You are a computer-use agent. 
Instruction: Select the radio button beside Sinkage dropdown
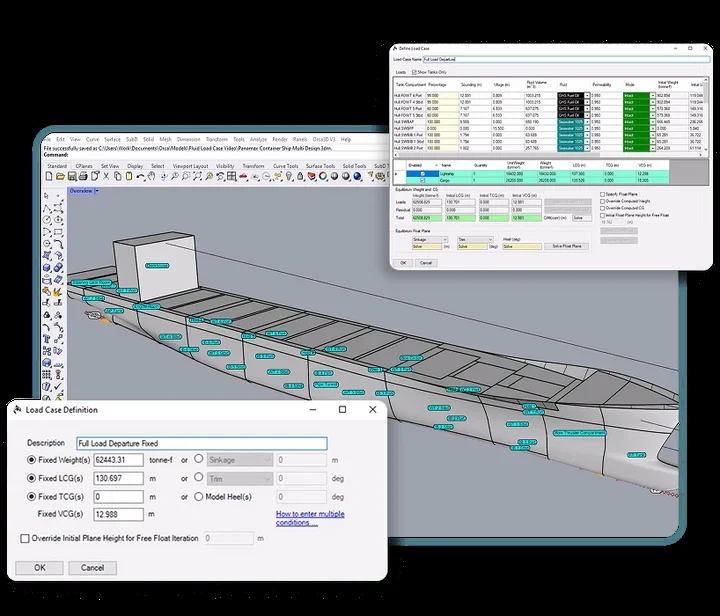click(x=198, y=459)
